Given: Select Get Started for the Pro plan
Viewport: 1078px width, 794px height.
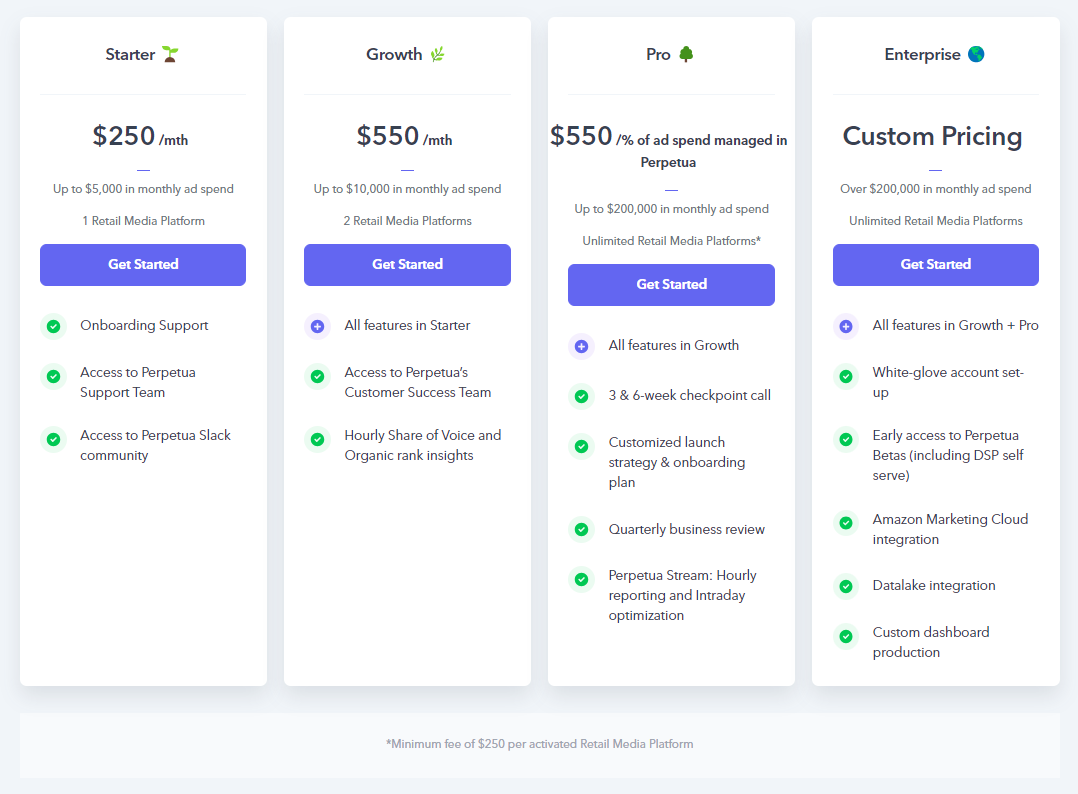Looking at the screenshot, I should point(671,285).
